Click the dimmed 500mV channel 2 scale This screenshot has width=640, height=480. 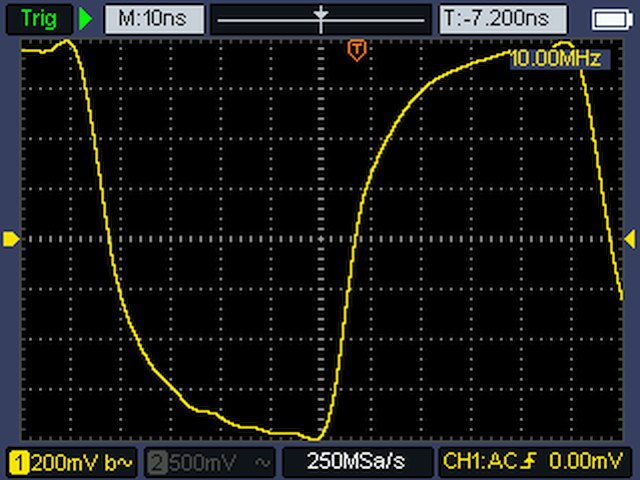203,463
